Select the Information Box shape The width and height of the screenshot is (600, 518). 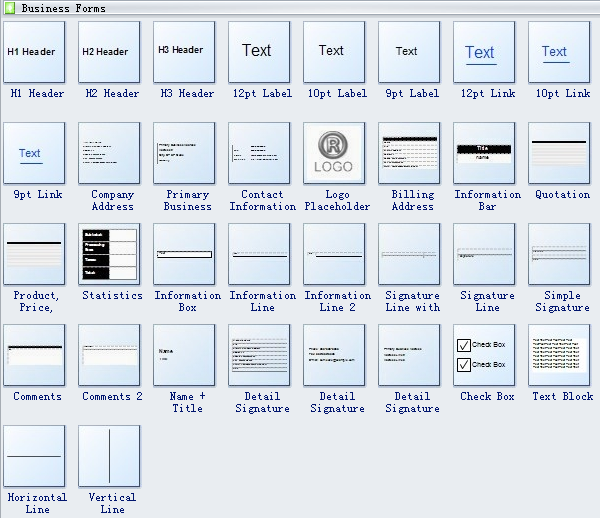point(184,254)
